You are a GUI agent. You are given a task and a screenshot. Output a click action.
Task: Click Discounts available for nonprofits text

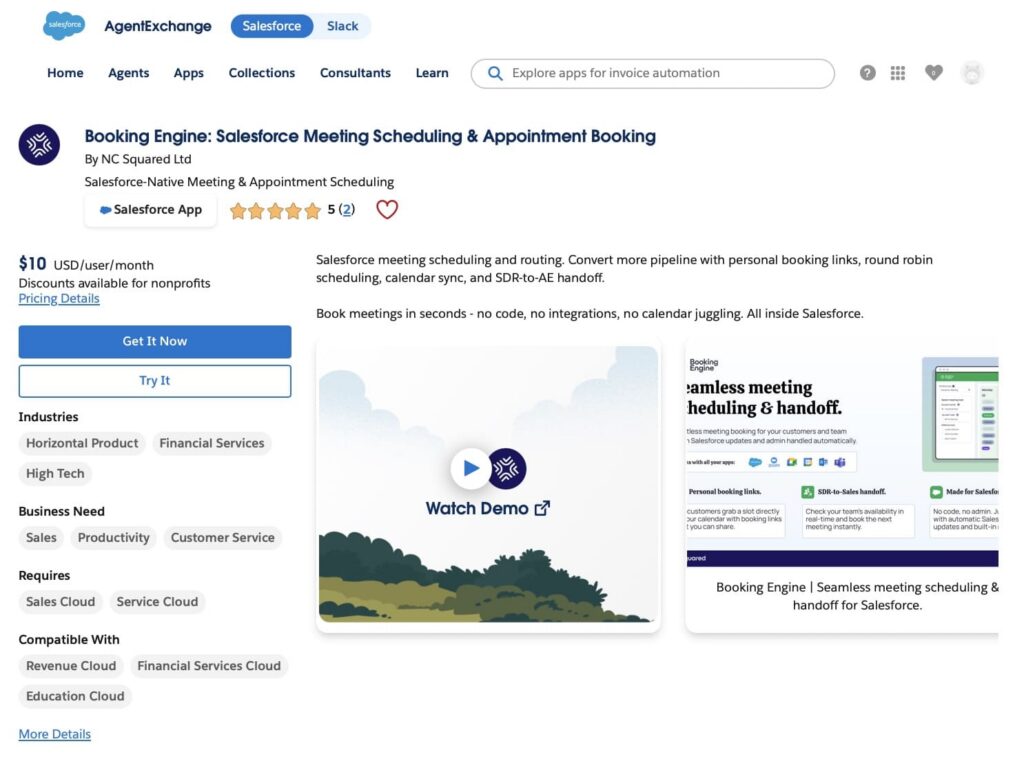[114, 283]
